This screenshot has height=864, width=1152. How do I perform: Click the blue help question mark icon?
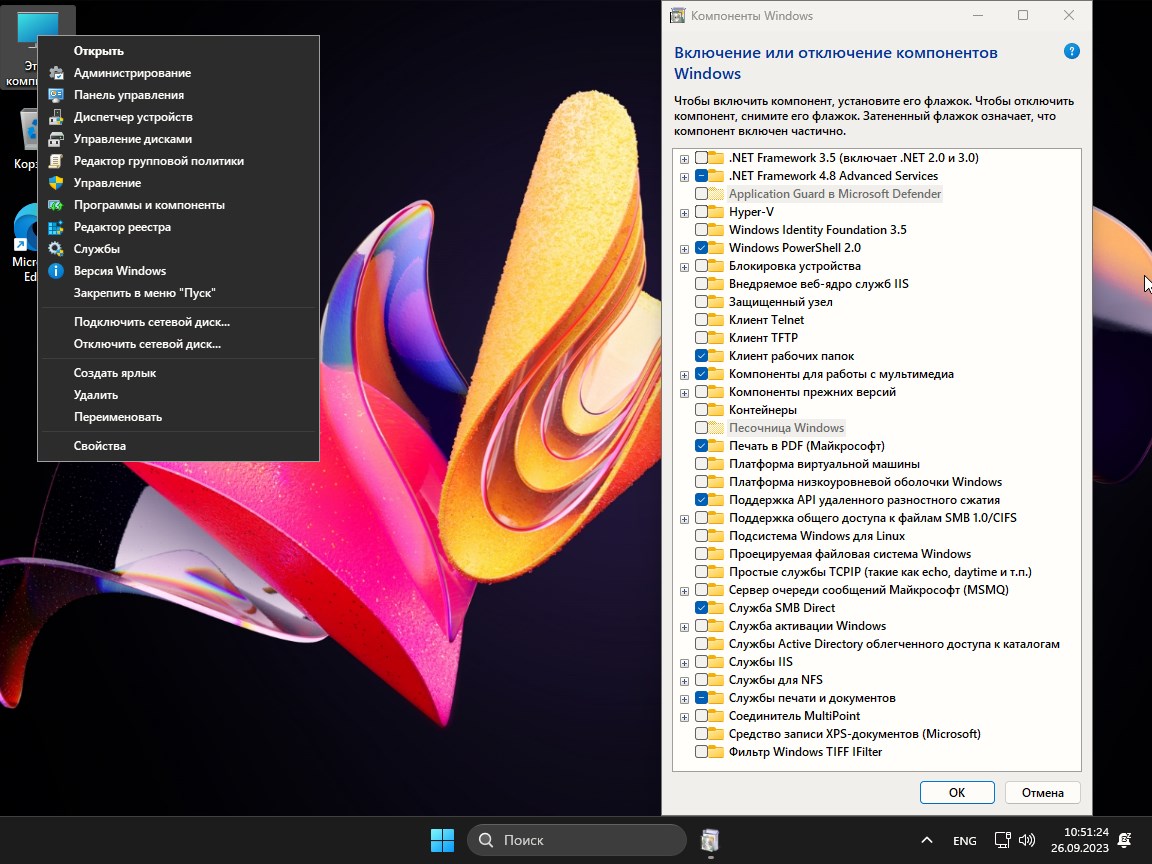tap(1071, 52)
